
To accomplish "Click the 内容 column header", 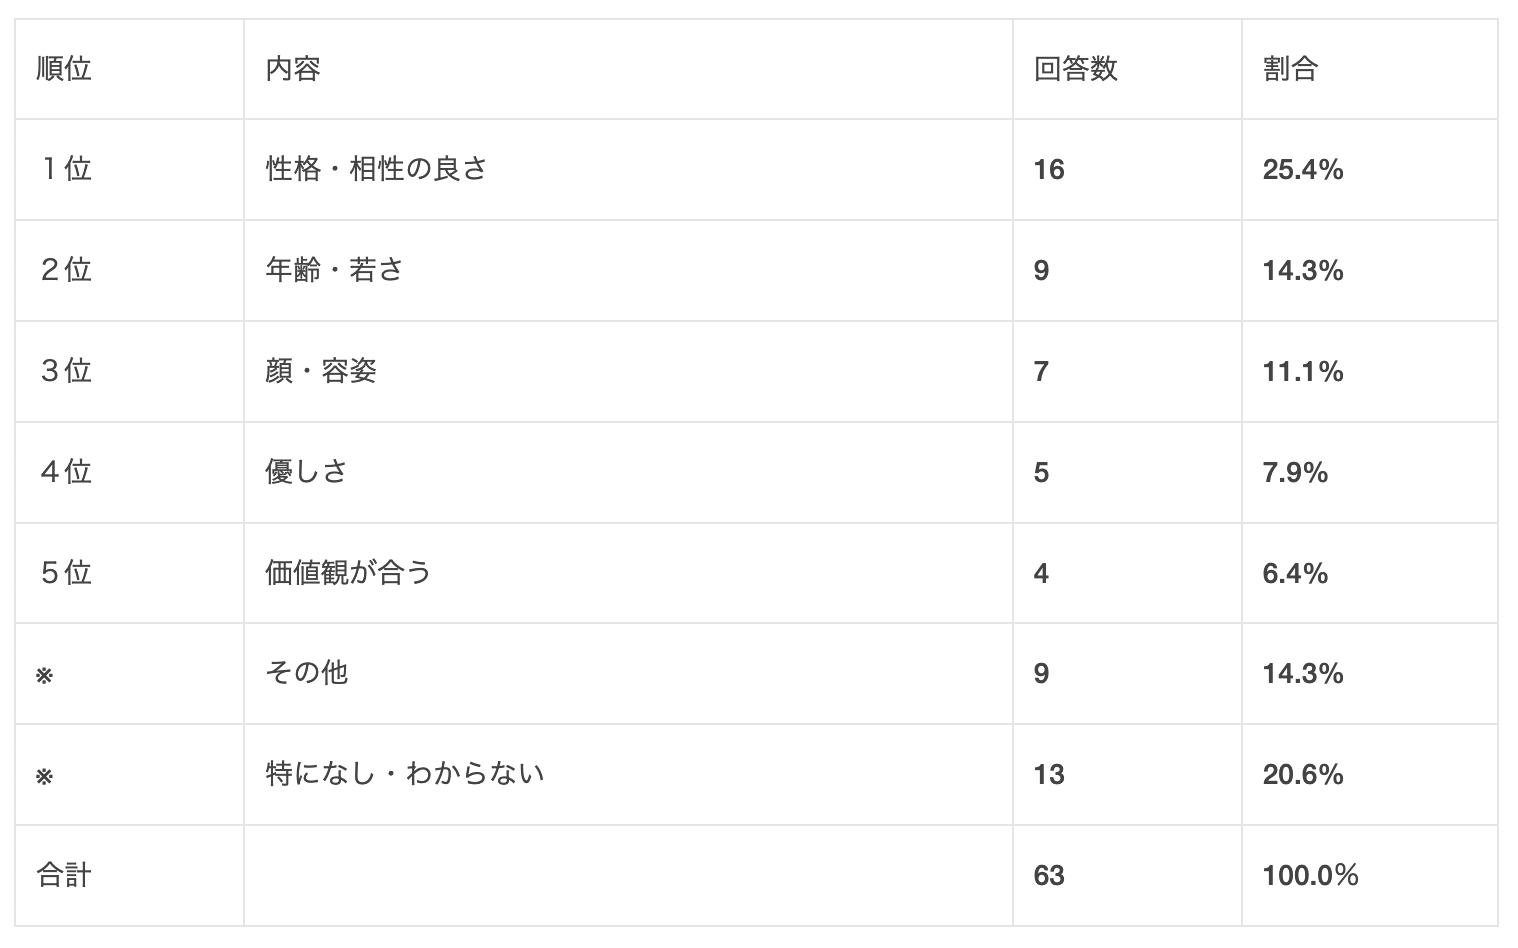I will pyautogui.click(x=293, y=69).
